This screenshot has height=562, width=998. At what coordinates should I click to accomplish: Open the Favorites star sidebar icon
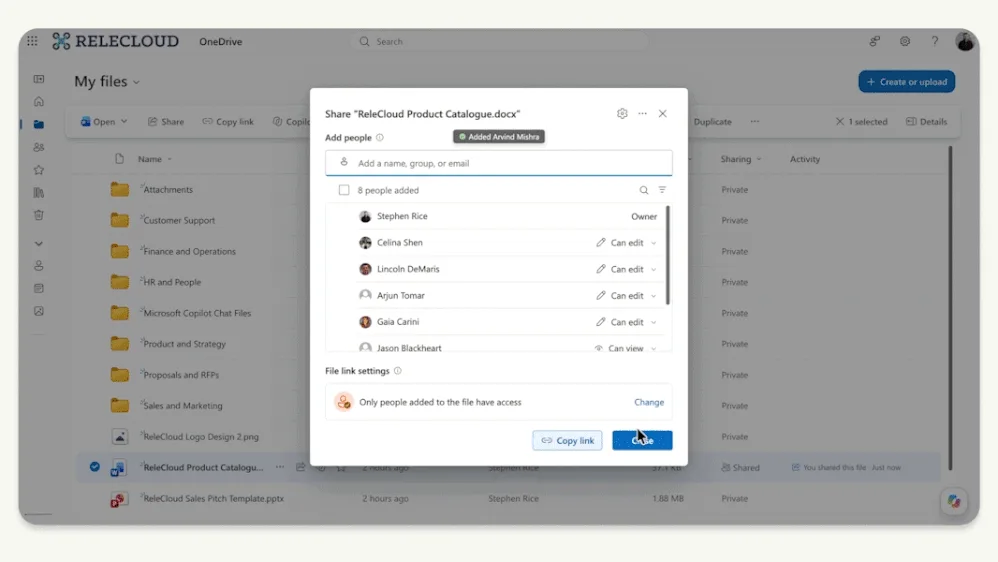coord(39,170)
